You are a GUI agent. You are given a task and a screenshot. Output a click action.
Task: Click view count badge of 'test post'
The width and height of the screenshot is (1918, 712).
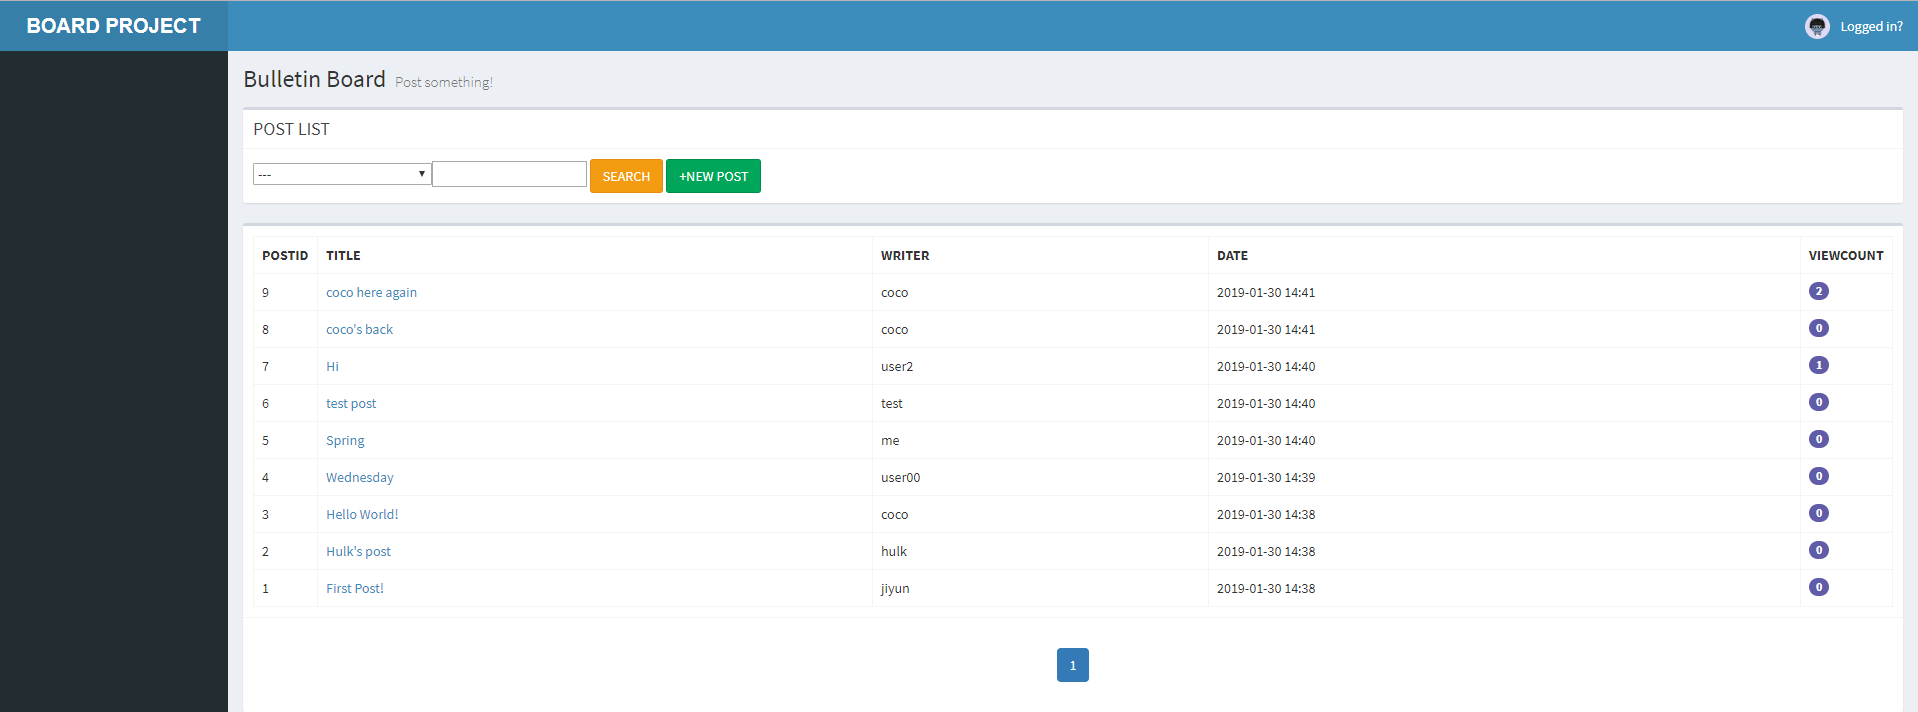coord(1819,402)
